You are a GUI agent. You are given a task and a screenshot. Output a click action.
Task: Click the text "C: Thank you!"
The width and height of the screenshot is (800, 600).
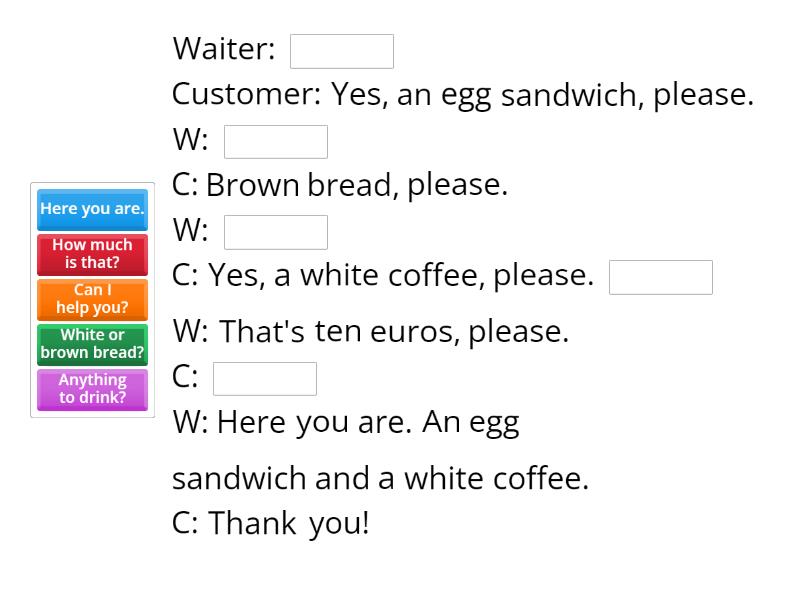[x=272, y=521]
